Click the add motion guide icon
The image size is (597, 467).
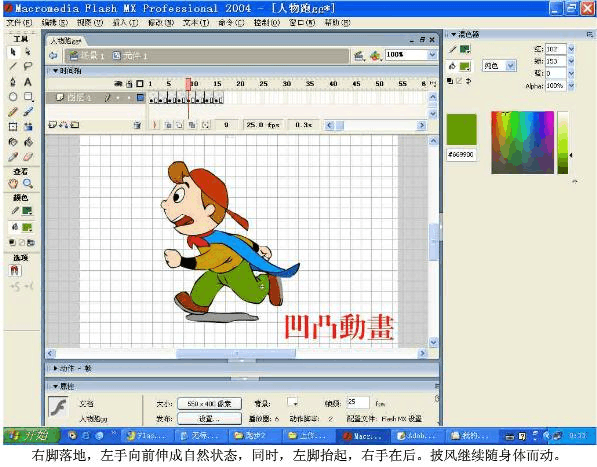click(64, 124)
